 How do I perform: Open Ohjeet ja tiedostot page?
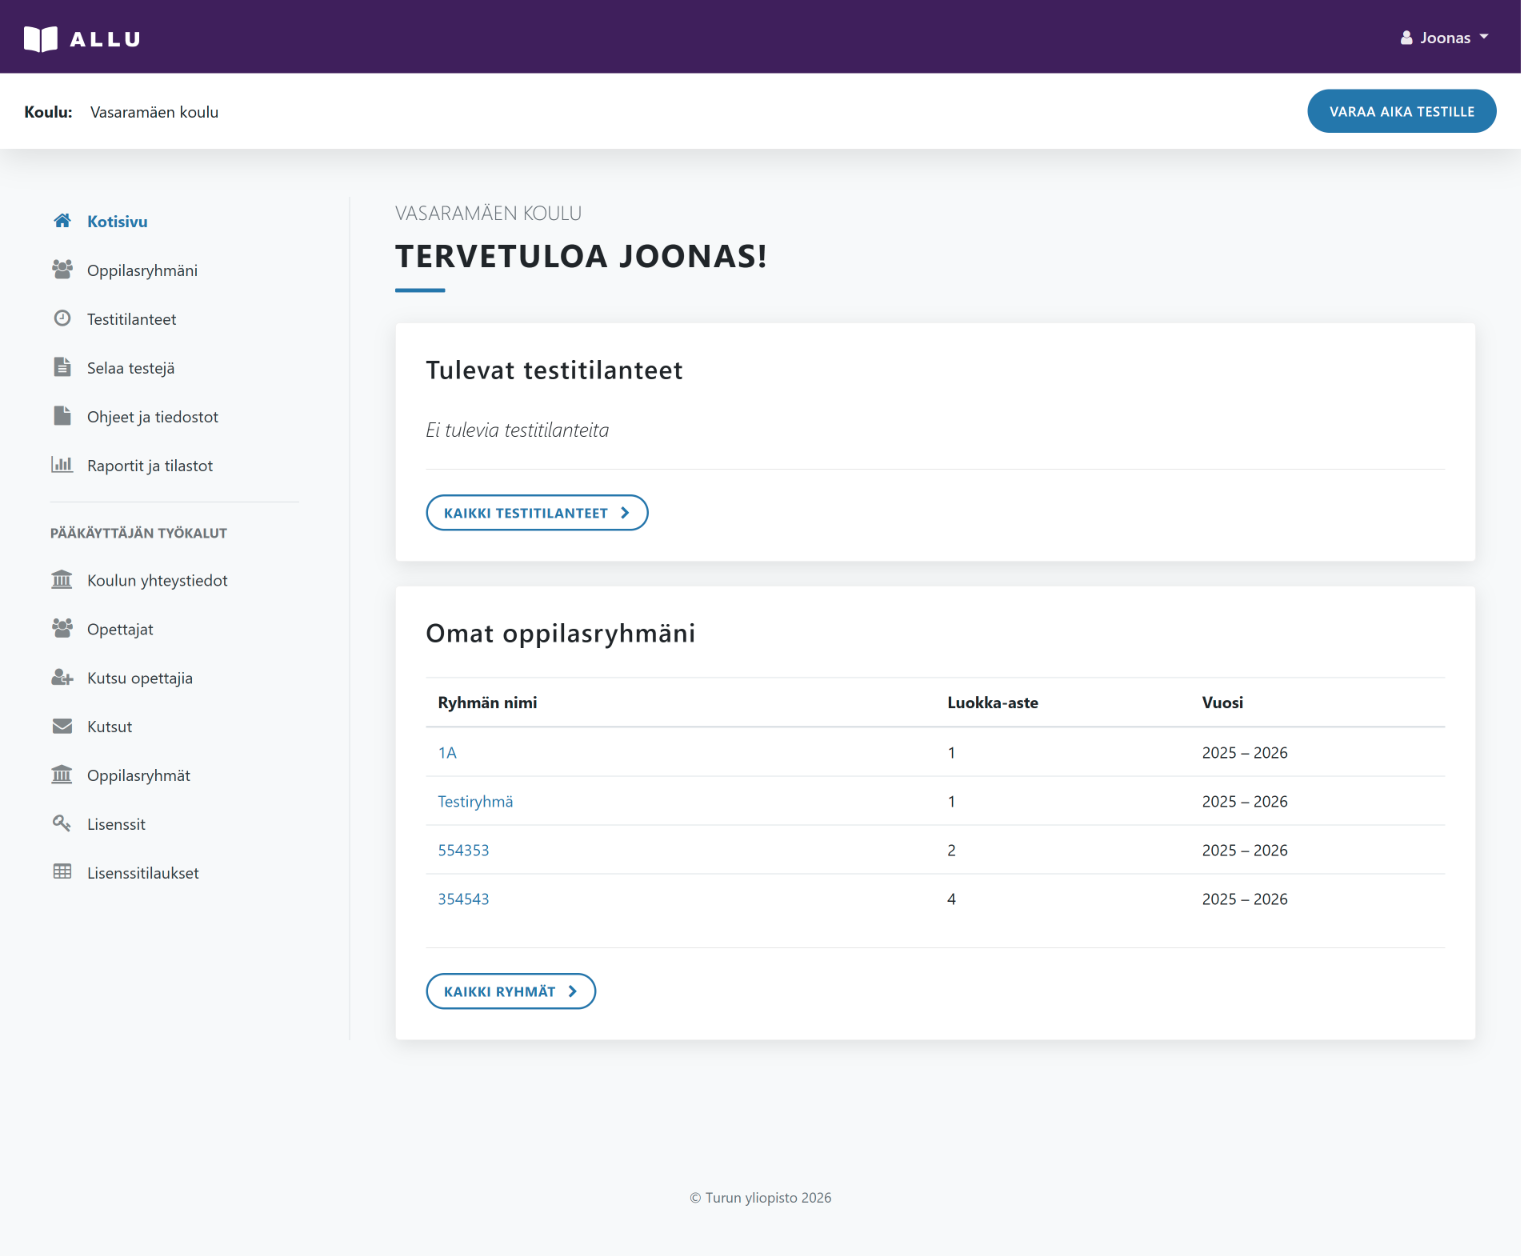(x=152, y=417)
